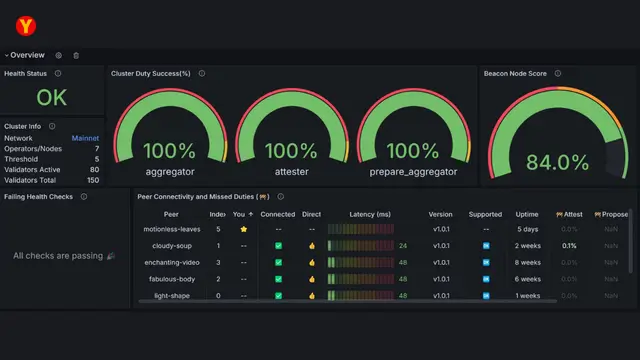The height and width of the screenshot is (360, 640).
Task: Click cloudy-soup direct thumbs-up icon
Action: [312, 246]
